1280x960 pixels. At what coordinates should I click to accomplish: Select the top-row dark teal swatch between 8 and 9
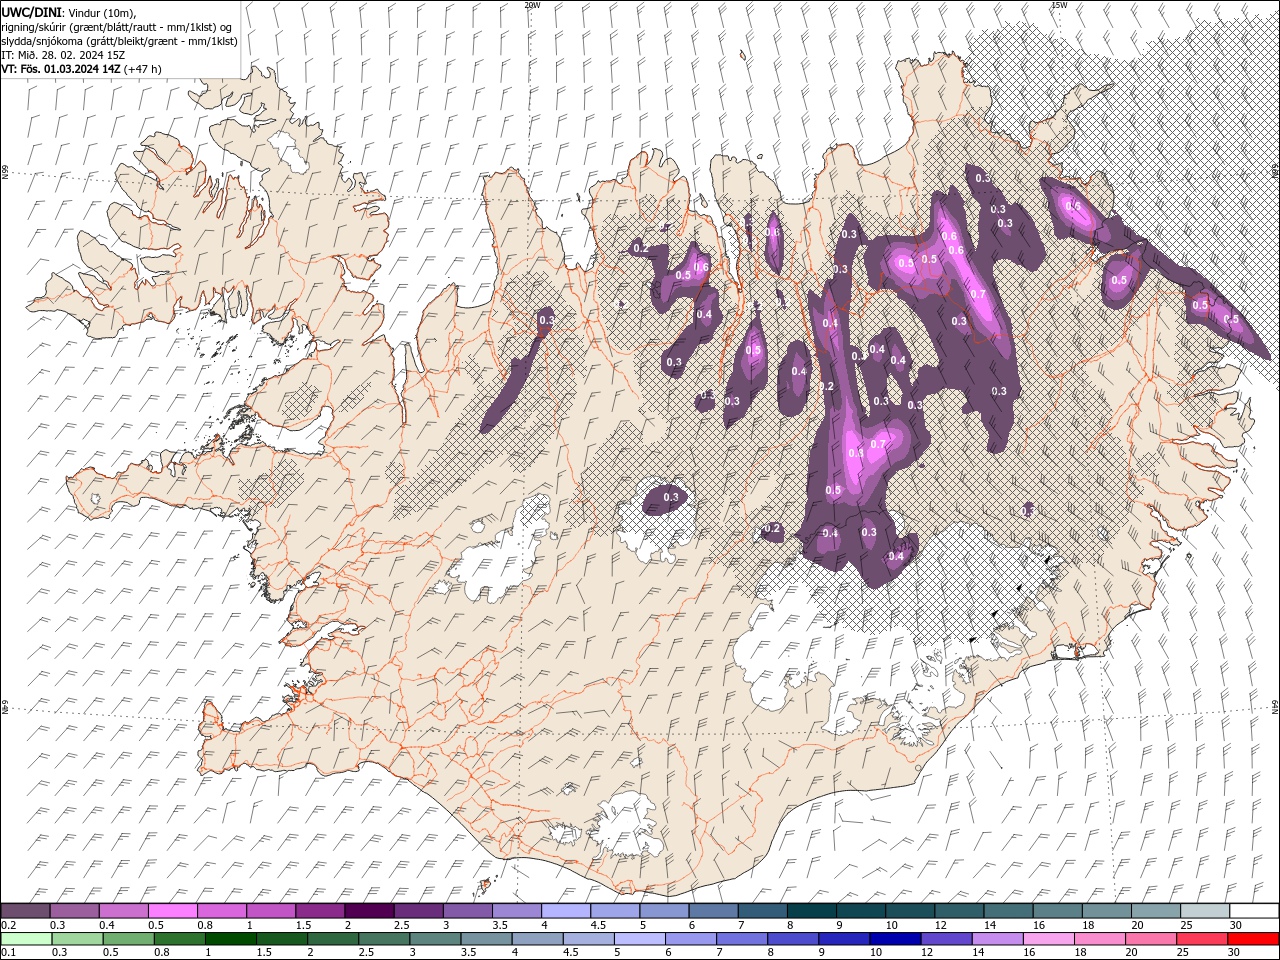pyautogui.click(x=810, y=911)
